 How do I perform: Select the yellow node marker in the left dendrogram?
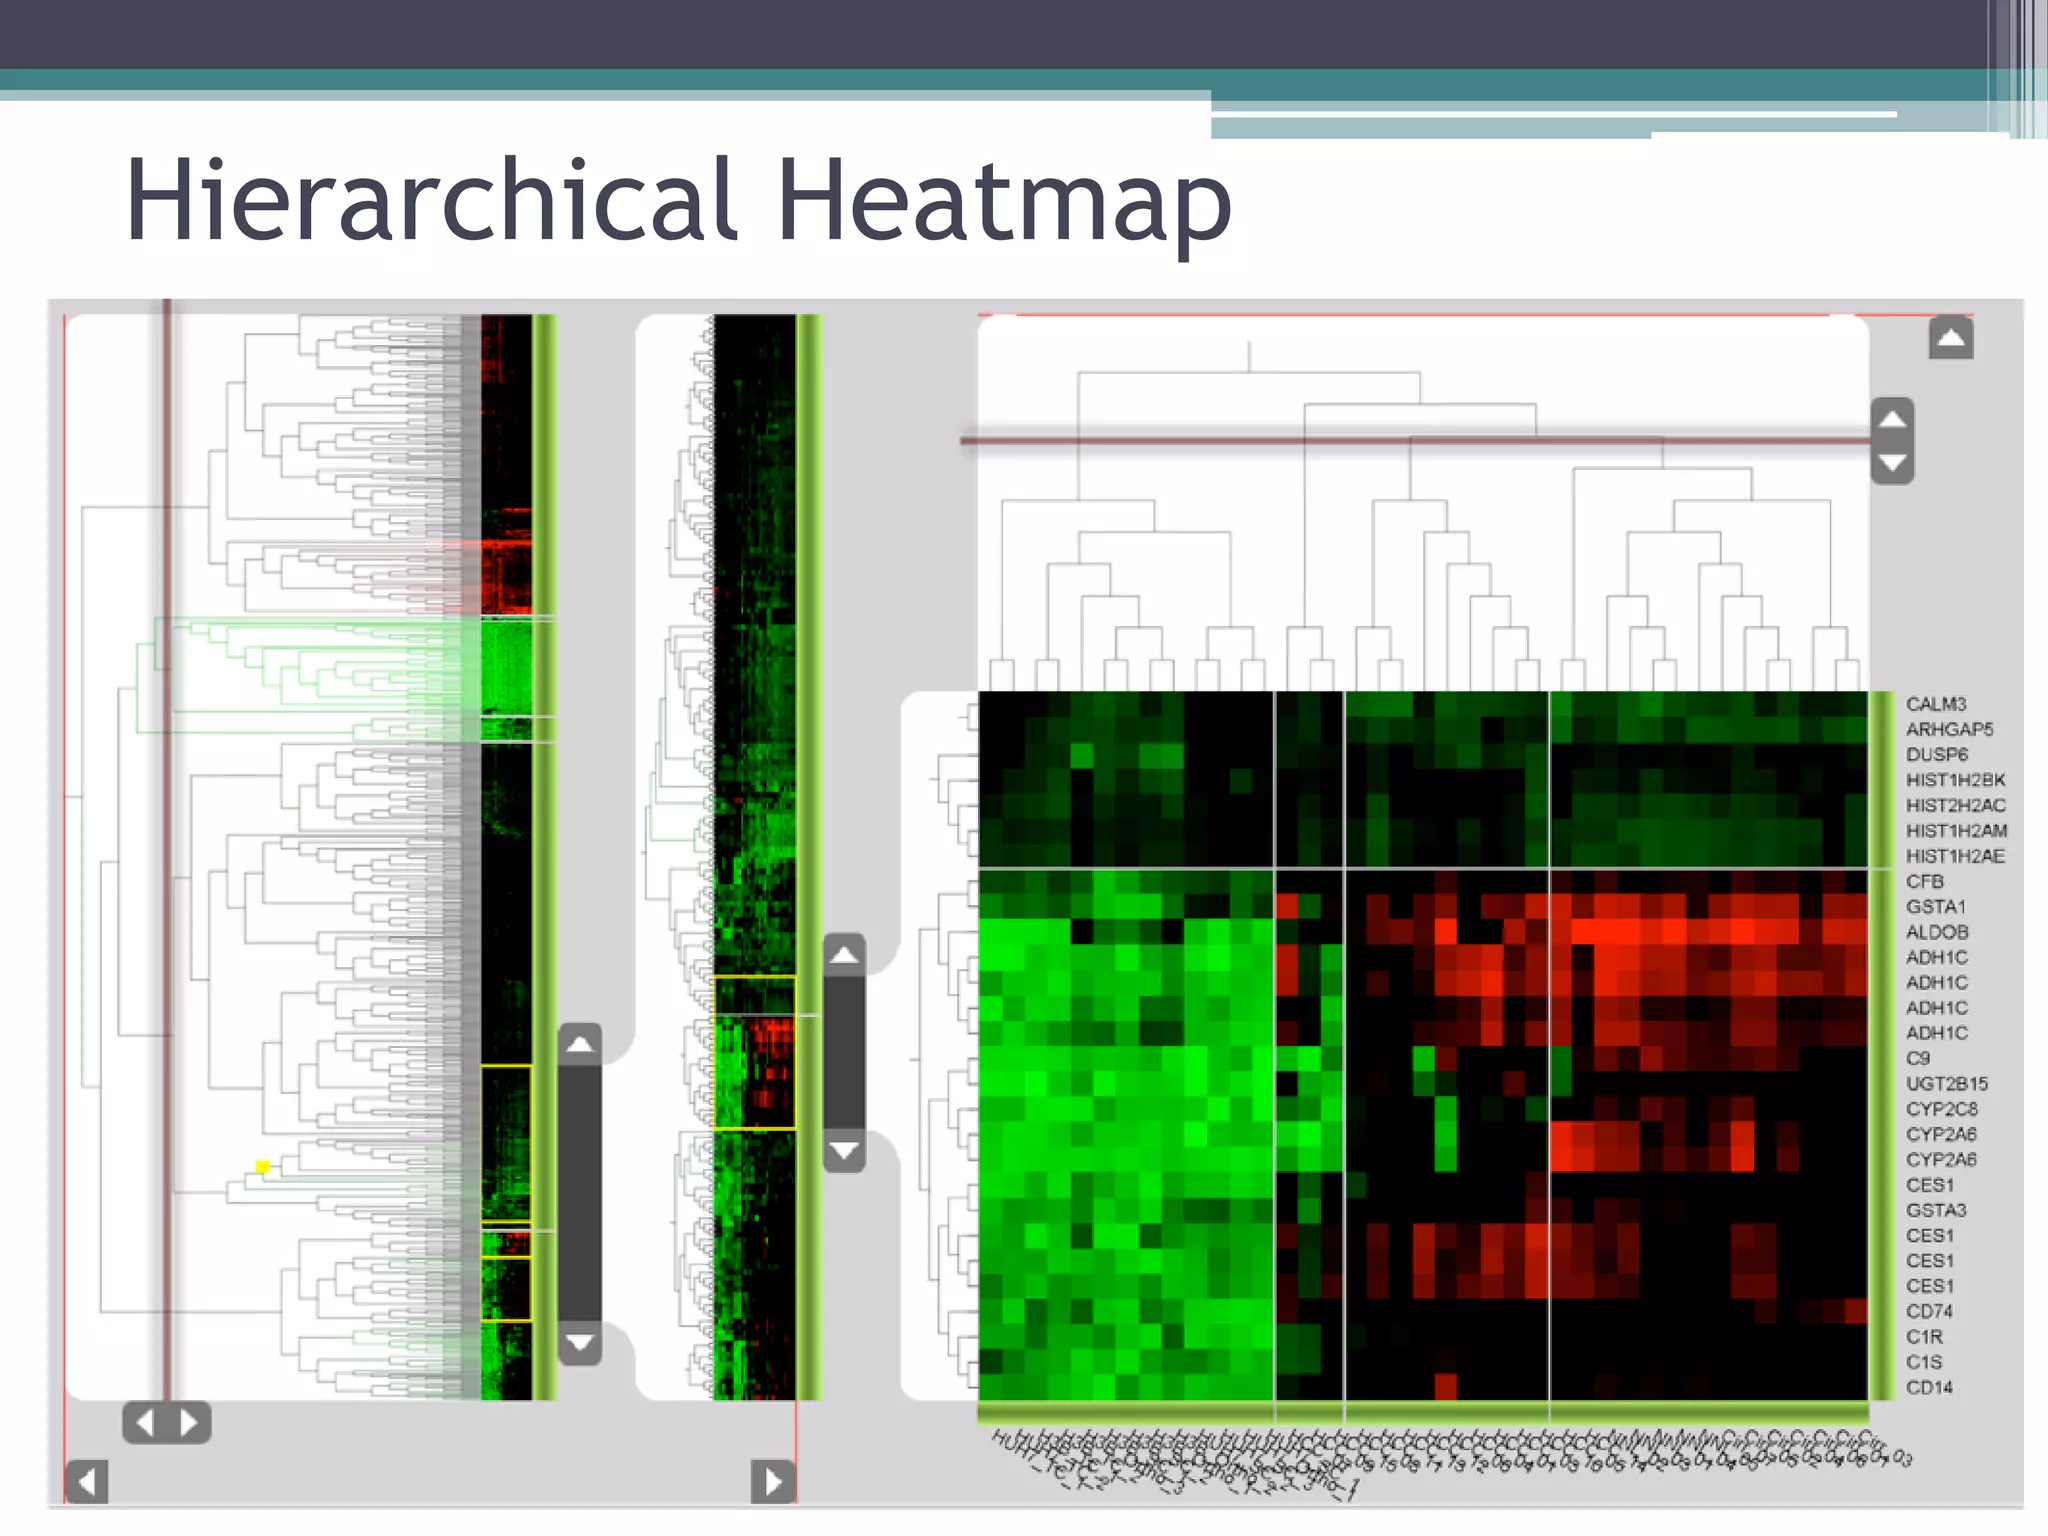263,1167
